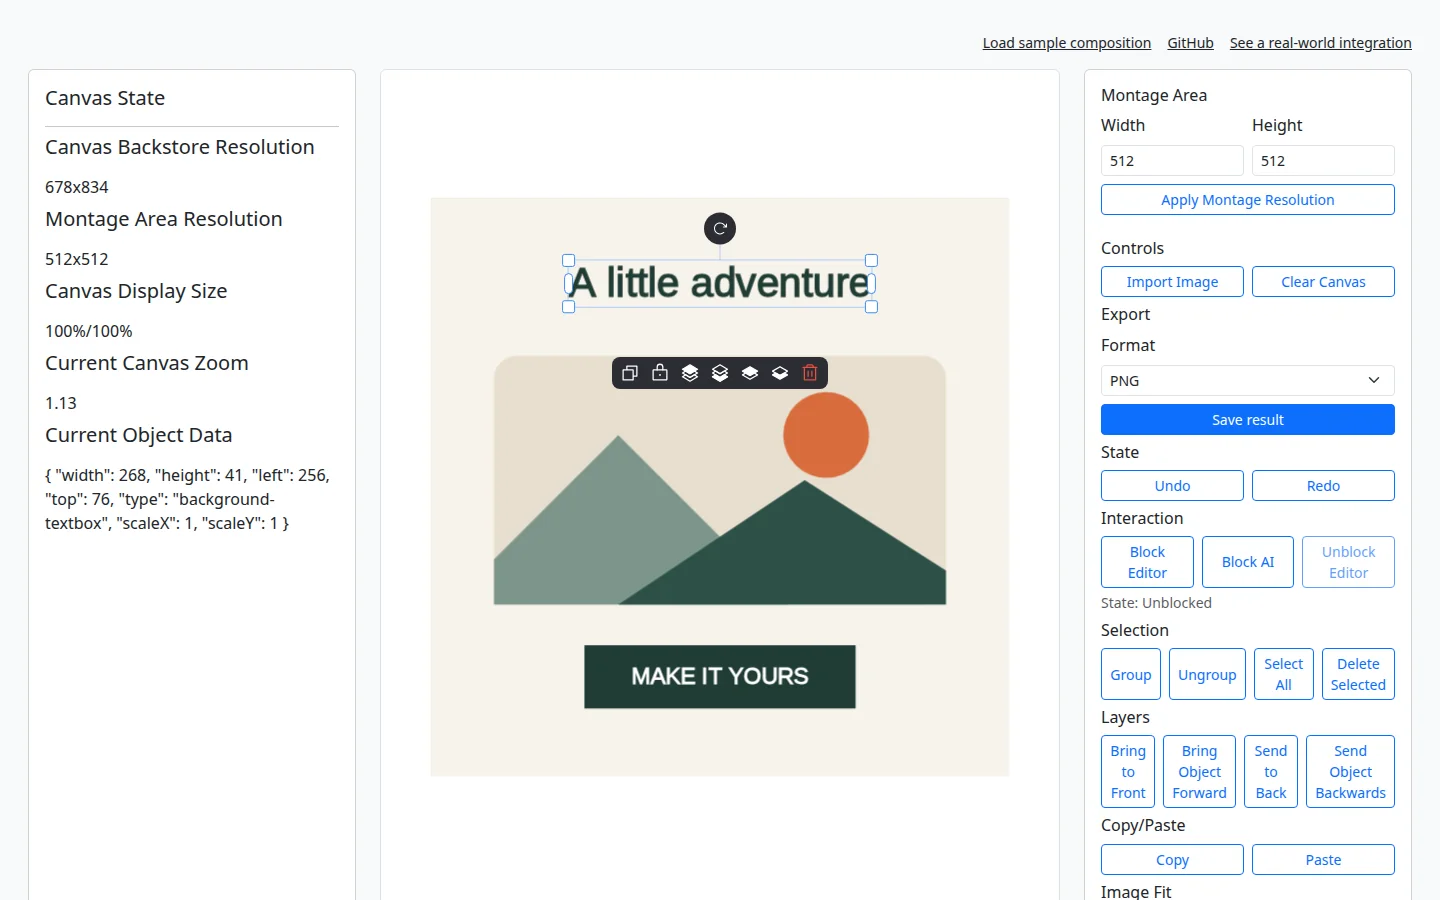Click the State: Unblocked status text
Viewport: 1440px width, 900px height.
click(x=1156, y=603)
